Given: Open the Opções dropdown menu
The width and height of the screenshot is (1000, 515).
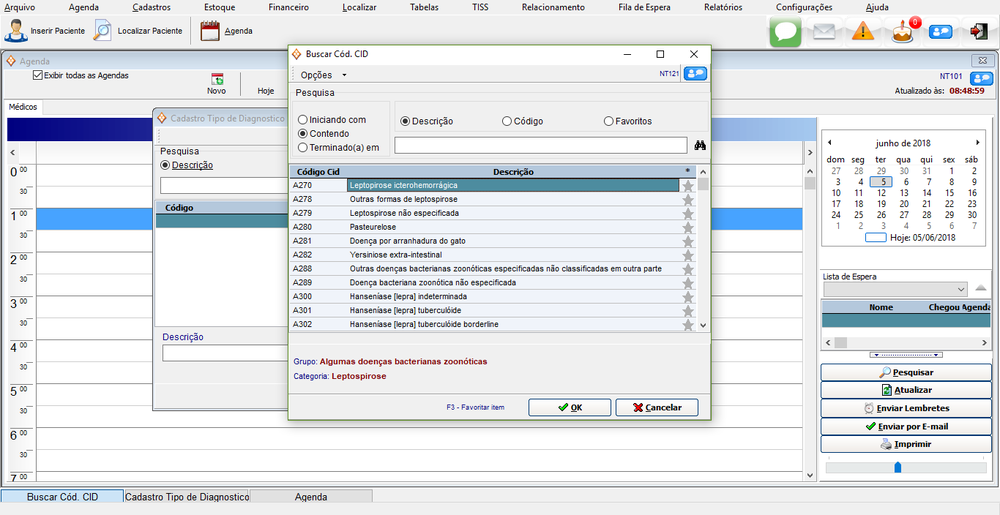Looking at the screenshot, I should click(x=323, y=75).
